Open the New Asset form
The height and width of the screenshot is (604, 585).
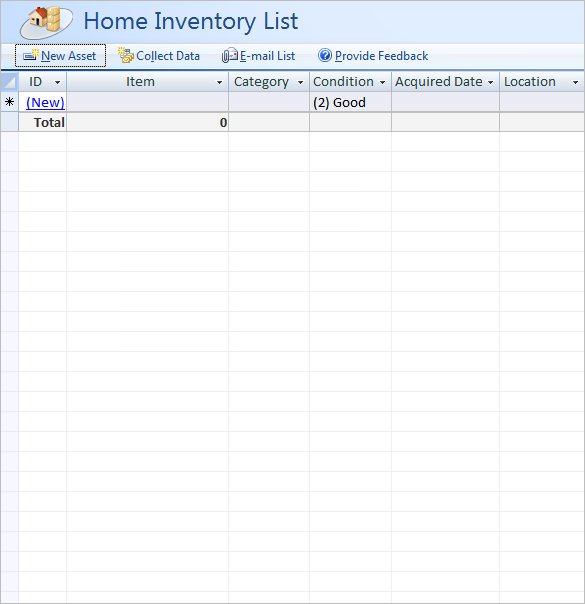point(60,55)
